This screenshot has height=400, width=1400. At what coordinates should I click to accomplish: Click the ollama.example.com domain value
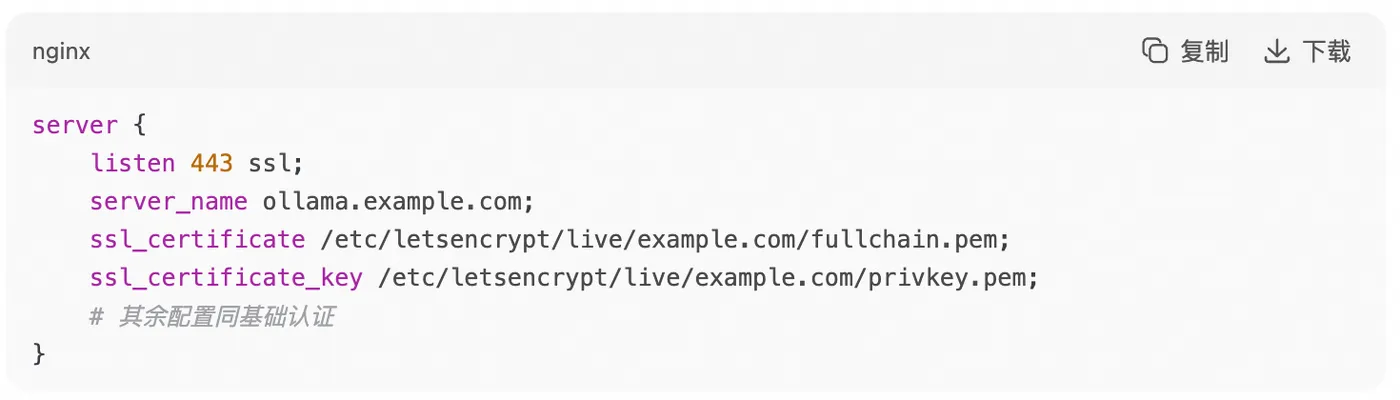(x=398, y=202)
